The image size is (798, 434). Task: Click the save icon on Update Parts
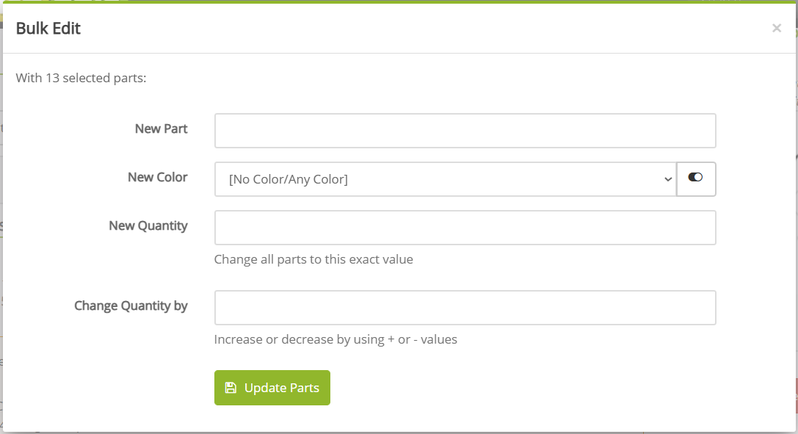point(231,388)
